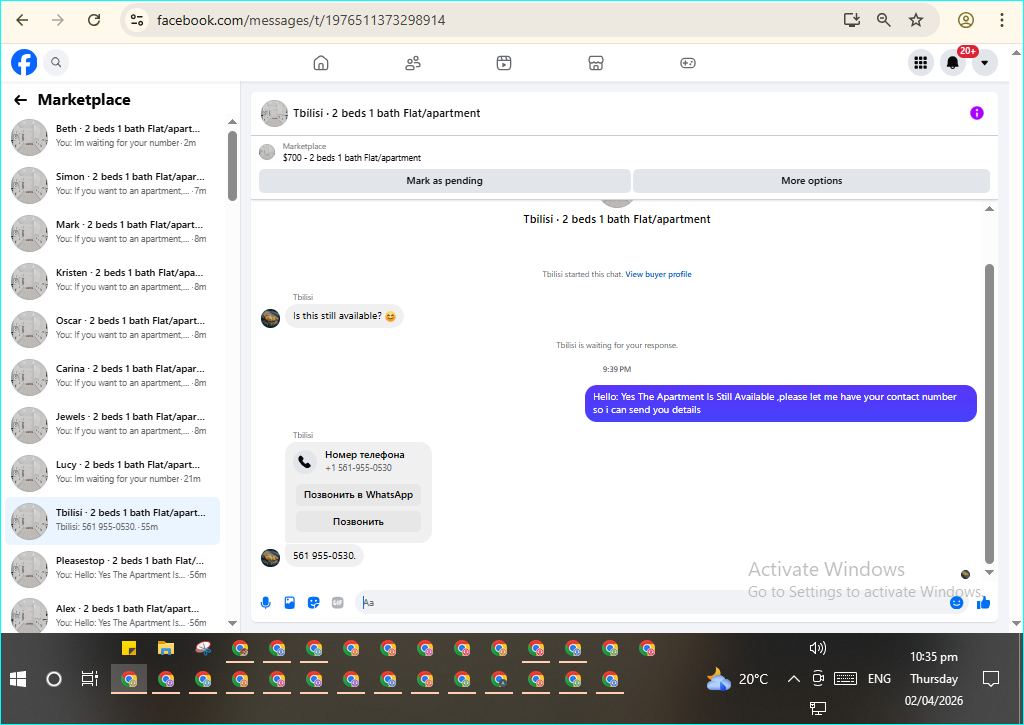Open the purple conversation information icon
Image resolution: width=1024 pixels, height=725 pixels.
pyautogui.click(x=976, y=113)
